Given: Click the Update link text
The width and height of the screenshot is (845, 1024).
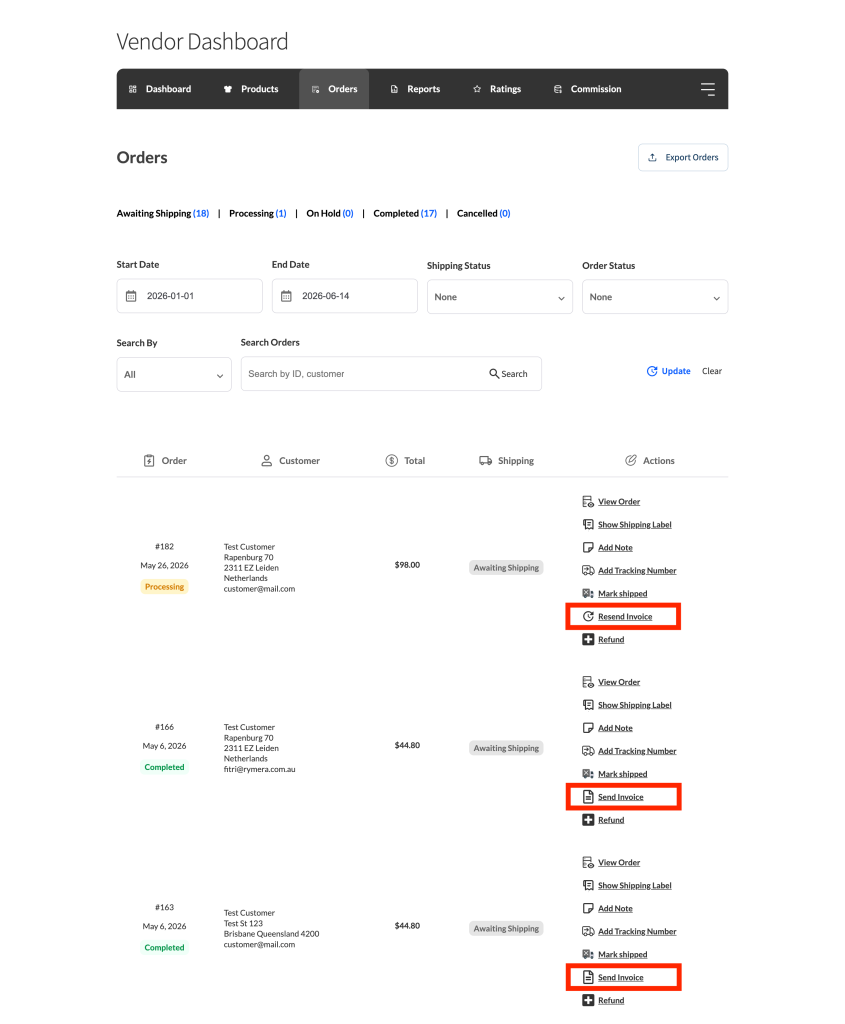Looking at the screenshot, I should (x=676, y=371).
